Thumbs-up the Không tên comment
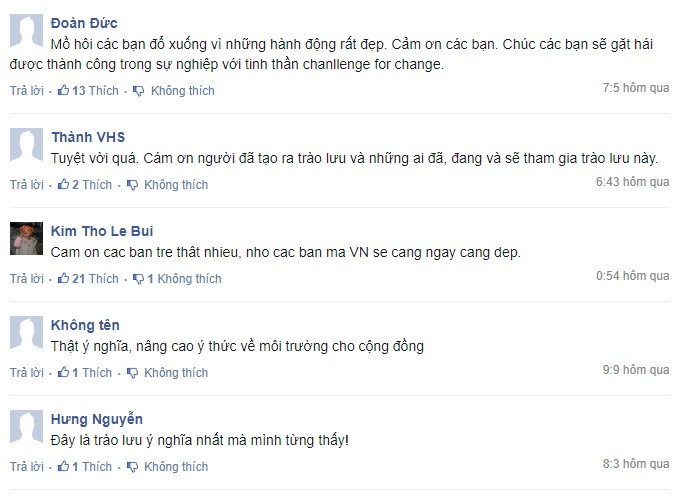The width and height of the screenshot is (696, 499). pyautogui.click(x=63, y=373)
